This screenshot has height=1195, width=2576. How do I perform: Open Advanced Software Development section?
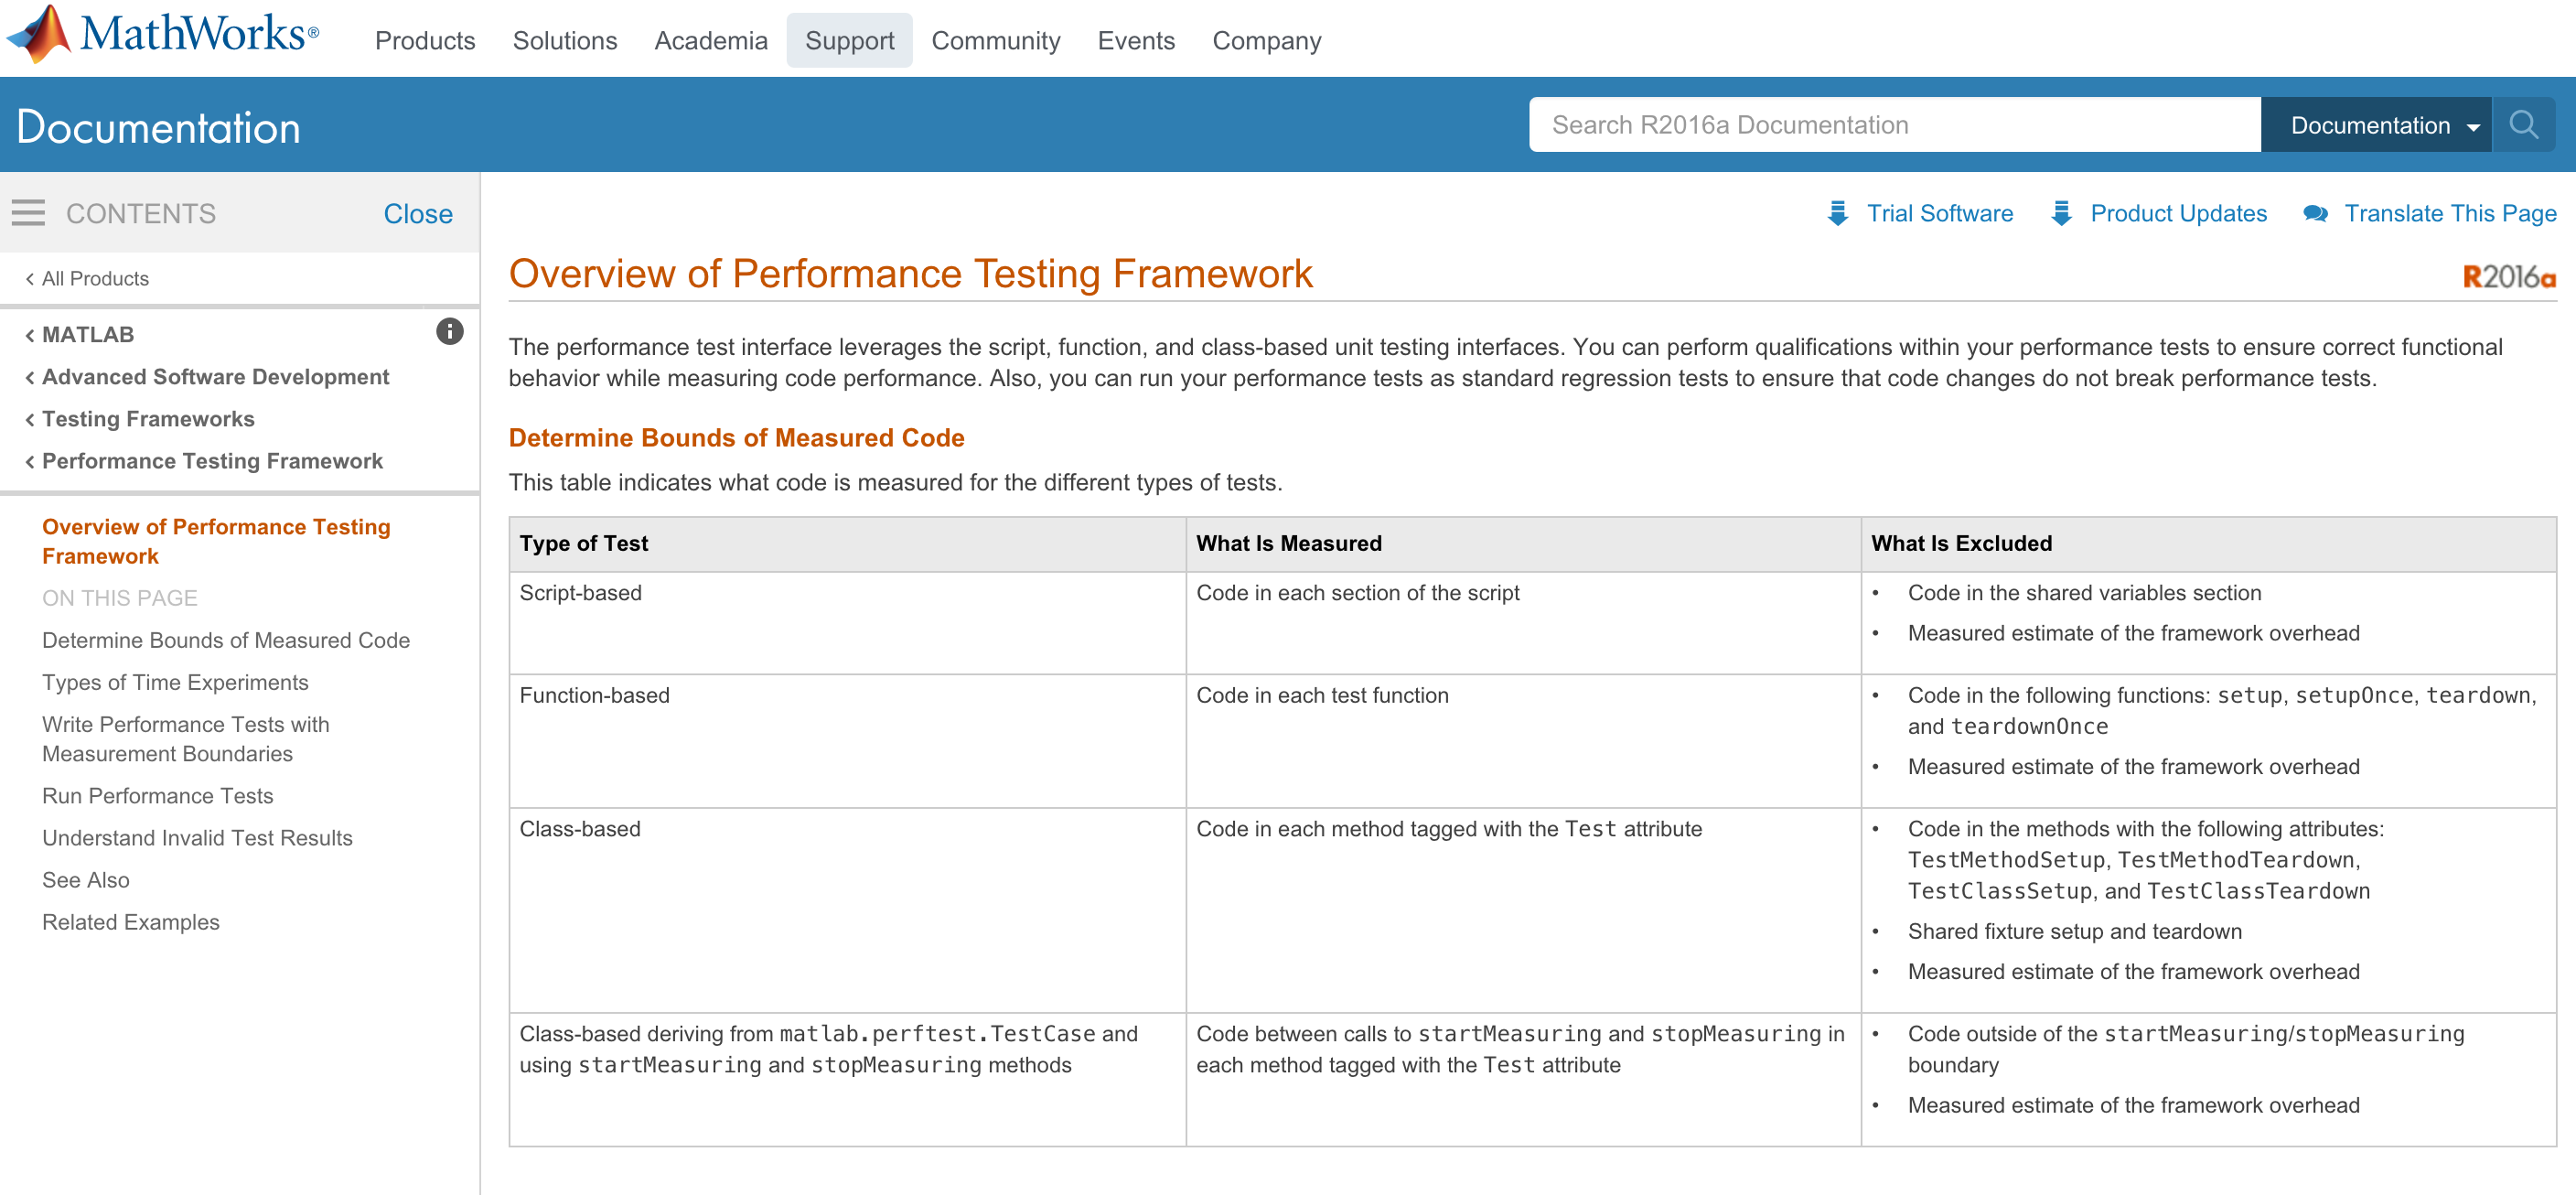215,376
